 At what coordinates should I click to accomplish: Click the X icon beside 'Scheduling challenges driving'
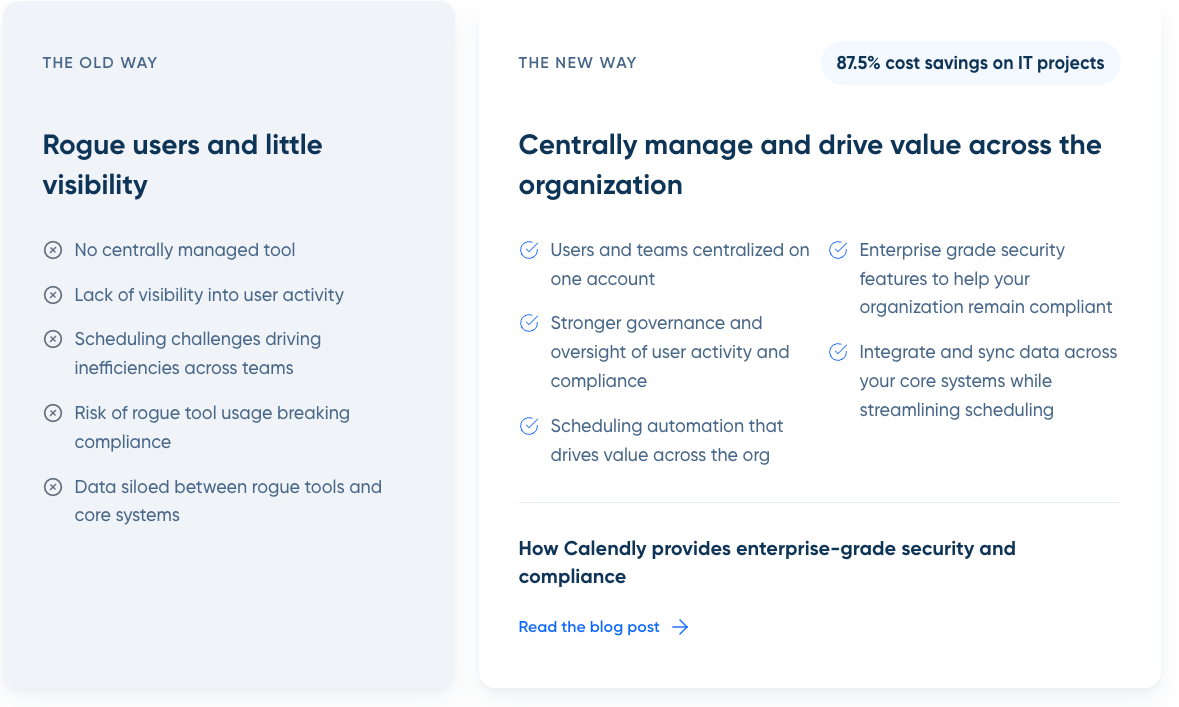53,339
